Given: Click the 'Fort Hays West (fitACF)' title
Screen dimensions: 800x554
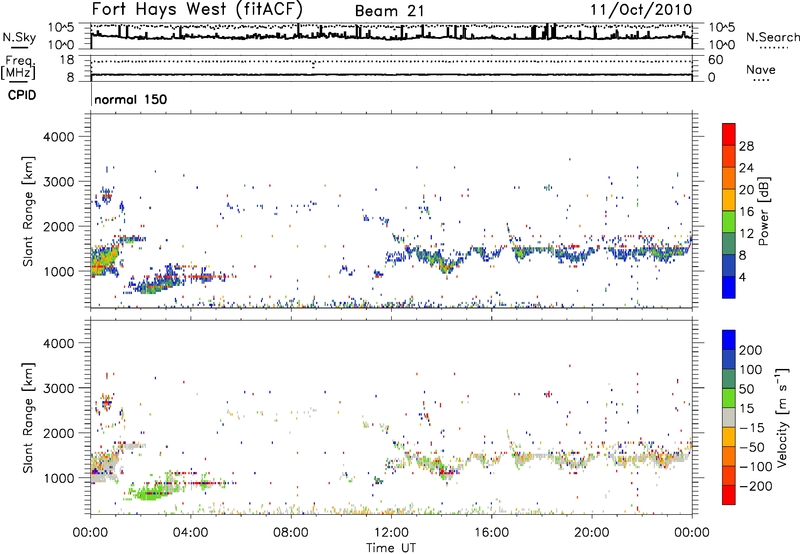Looking at the screenshot, I should pos(197,10).
